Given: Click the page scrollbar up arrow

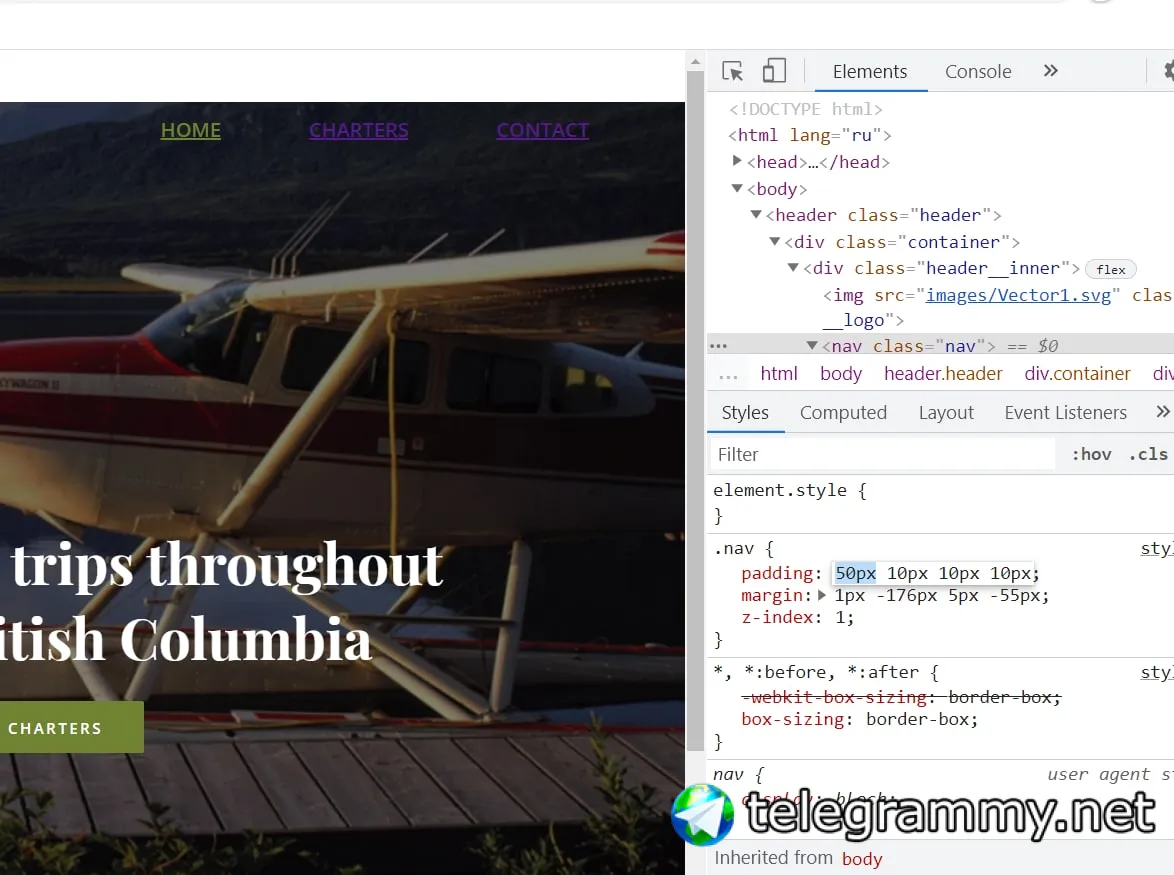Looking at the screenshot, I should click(695, 62).
